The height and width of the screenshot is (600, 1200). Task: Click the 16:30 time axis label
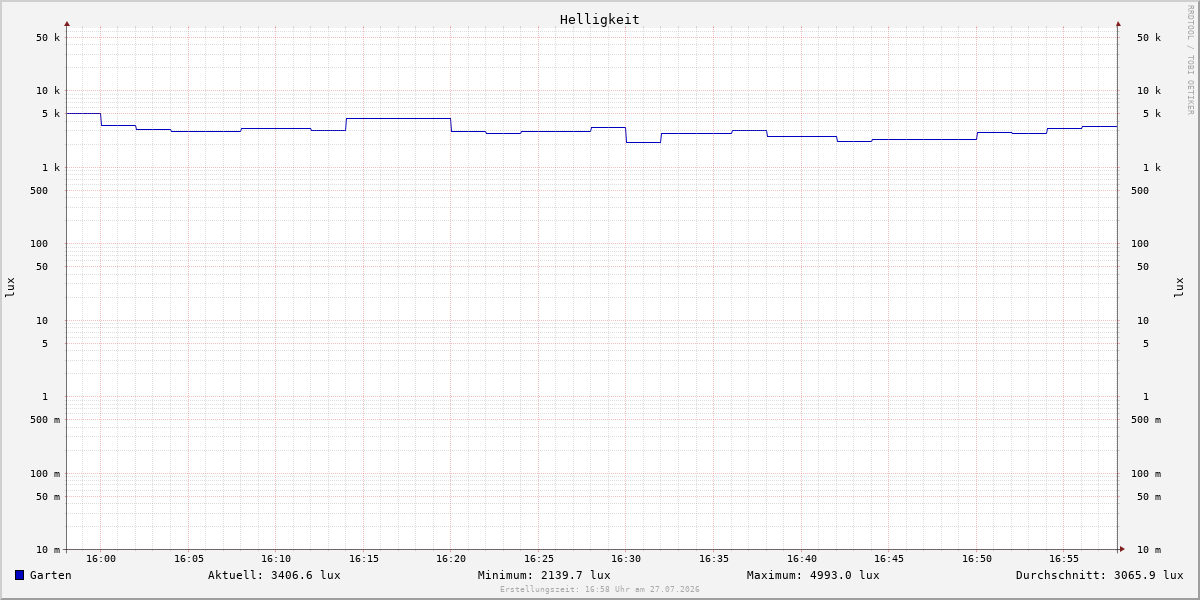[626, 559]
